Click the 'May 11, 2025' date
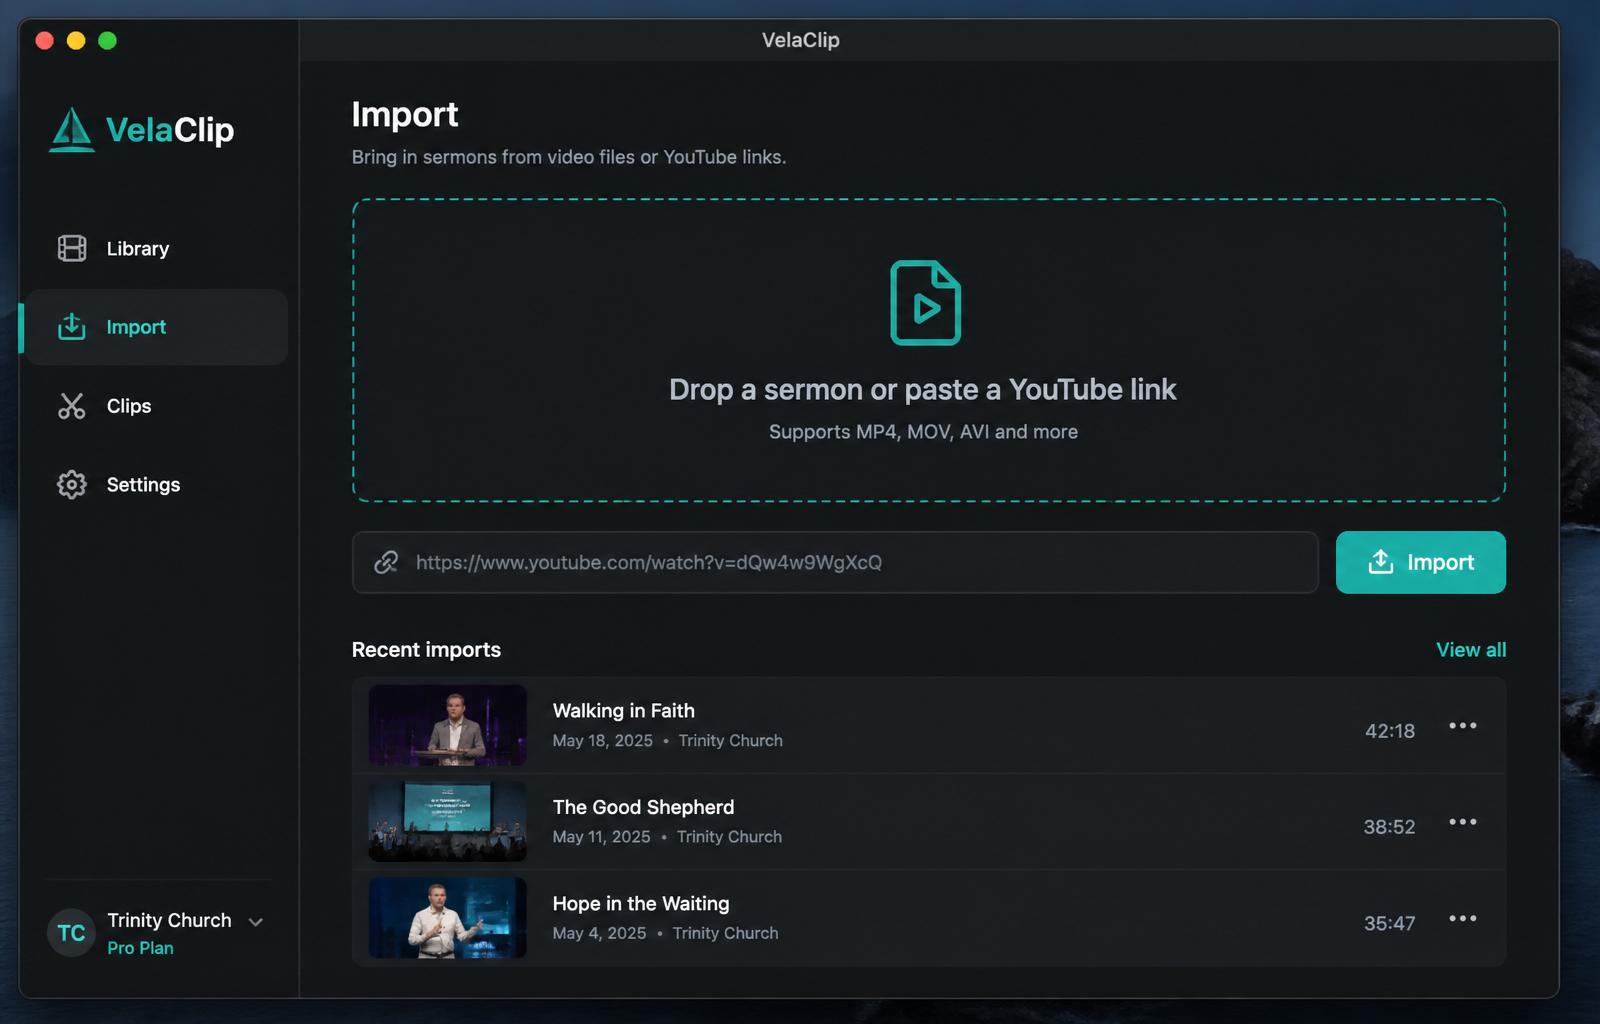This screenshot has height=1024, width=1600. (x=602, y=837)
